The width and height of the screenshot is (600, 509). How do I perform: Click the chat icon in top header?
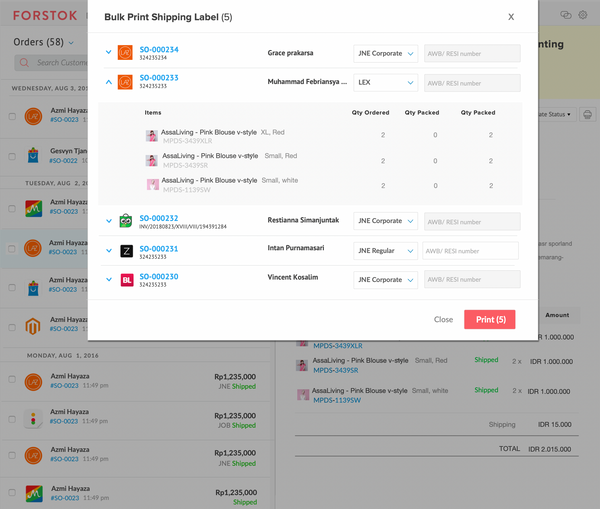click(565, 15)
